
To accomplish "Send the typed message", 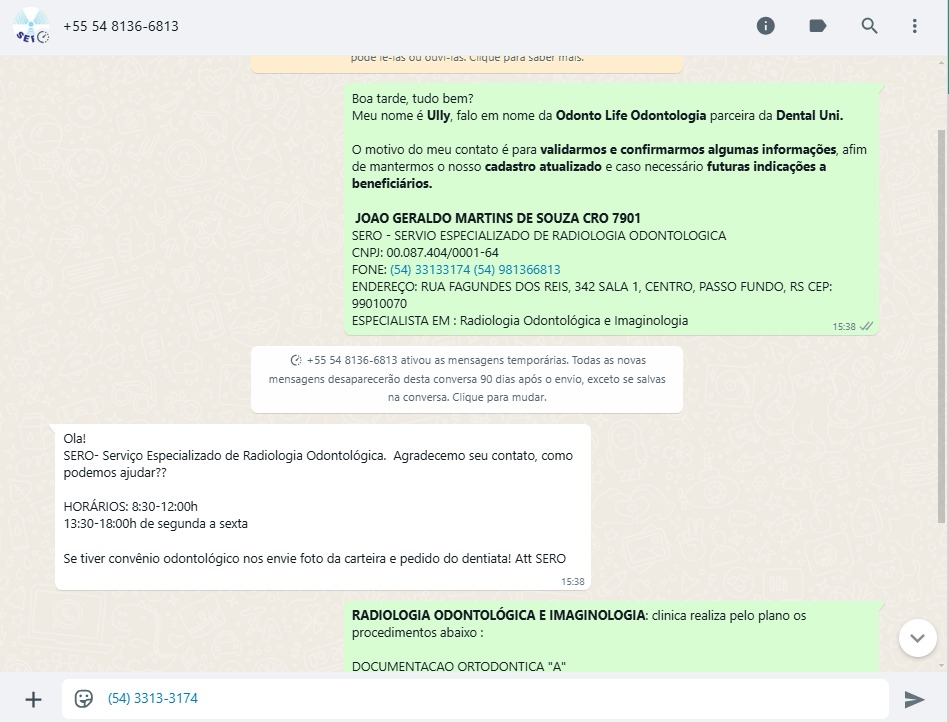I will (x=914, y=700).
